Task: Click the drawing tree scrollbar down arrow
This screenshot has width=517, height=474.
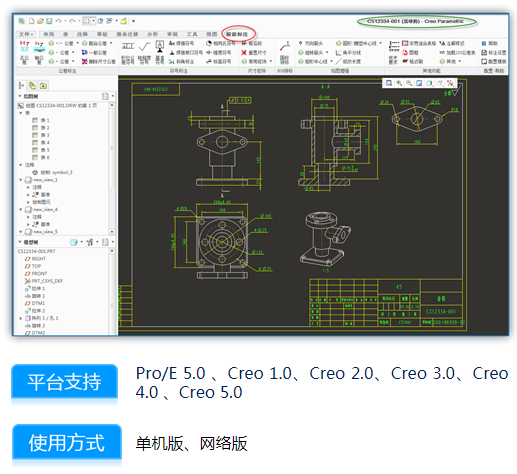Action: 112,231
